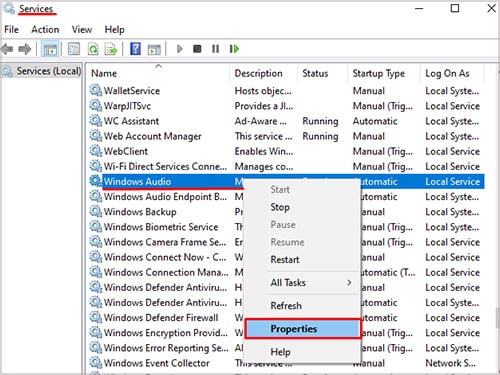
Task: Click the Back arrow toolbar icon
Action: pos(7,49)
